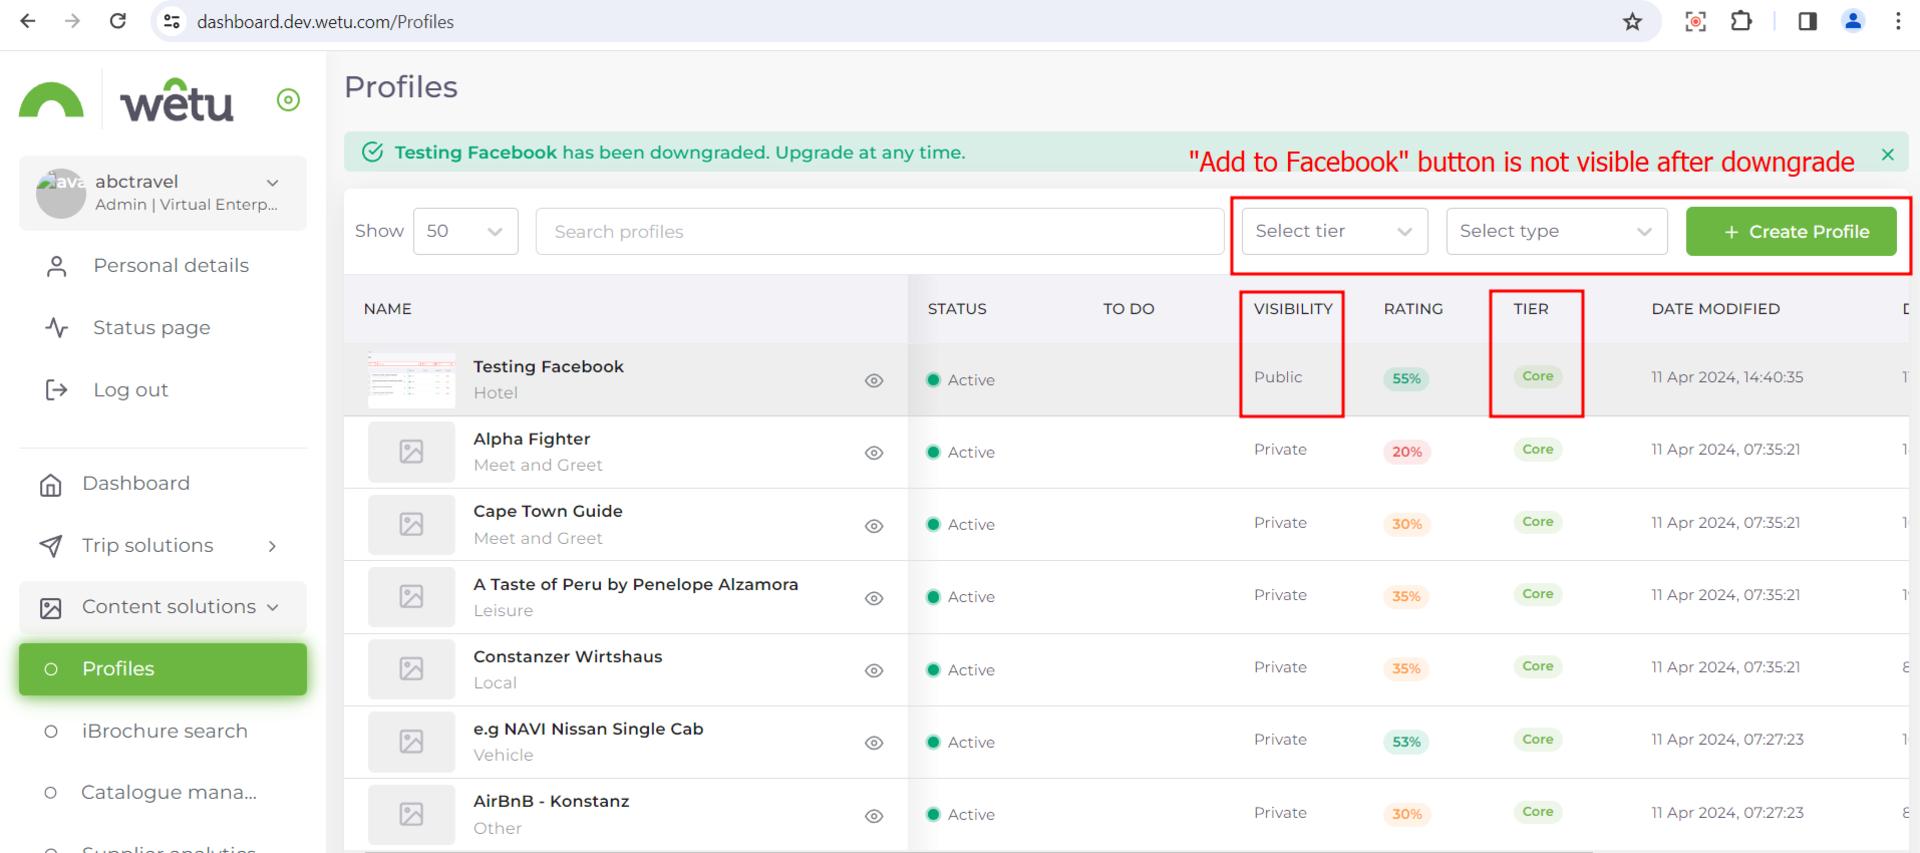Open the Select tier dropdown
This screenshot has width=1920, height=853.
[1333, 232]
